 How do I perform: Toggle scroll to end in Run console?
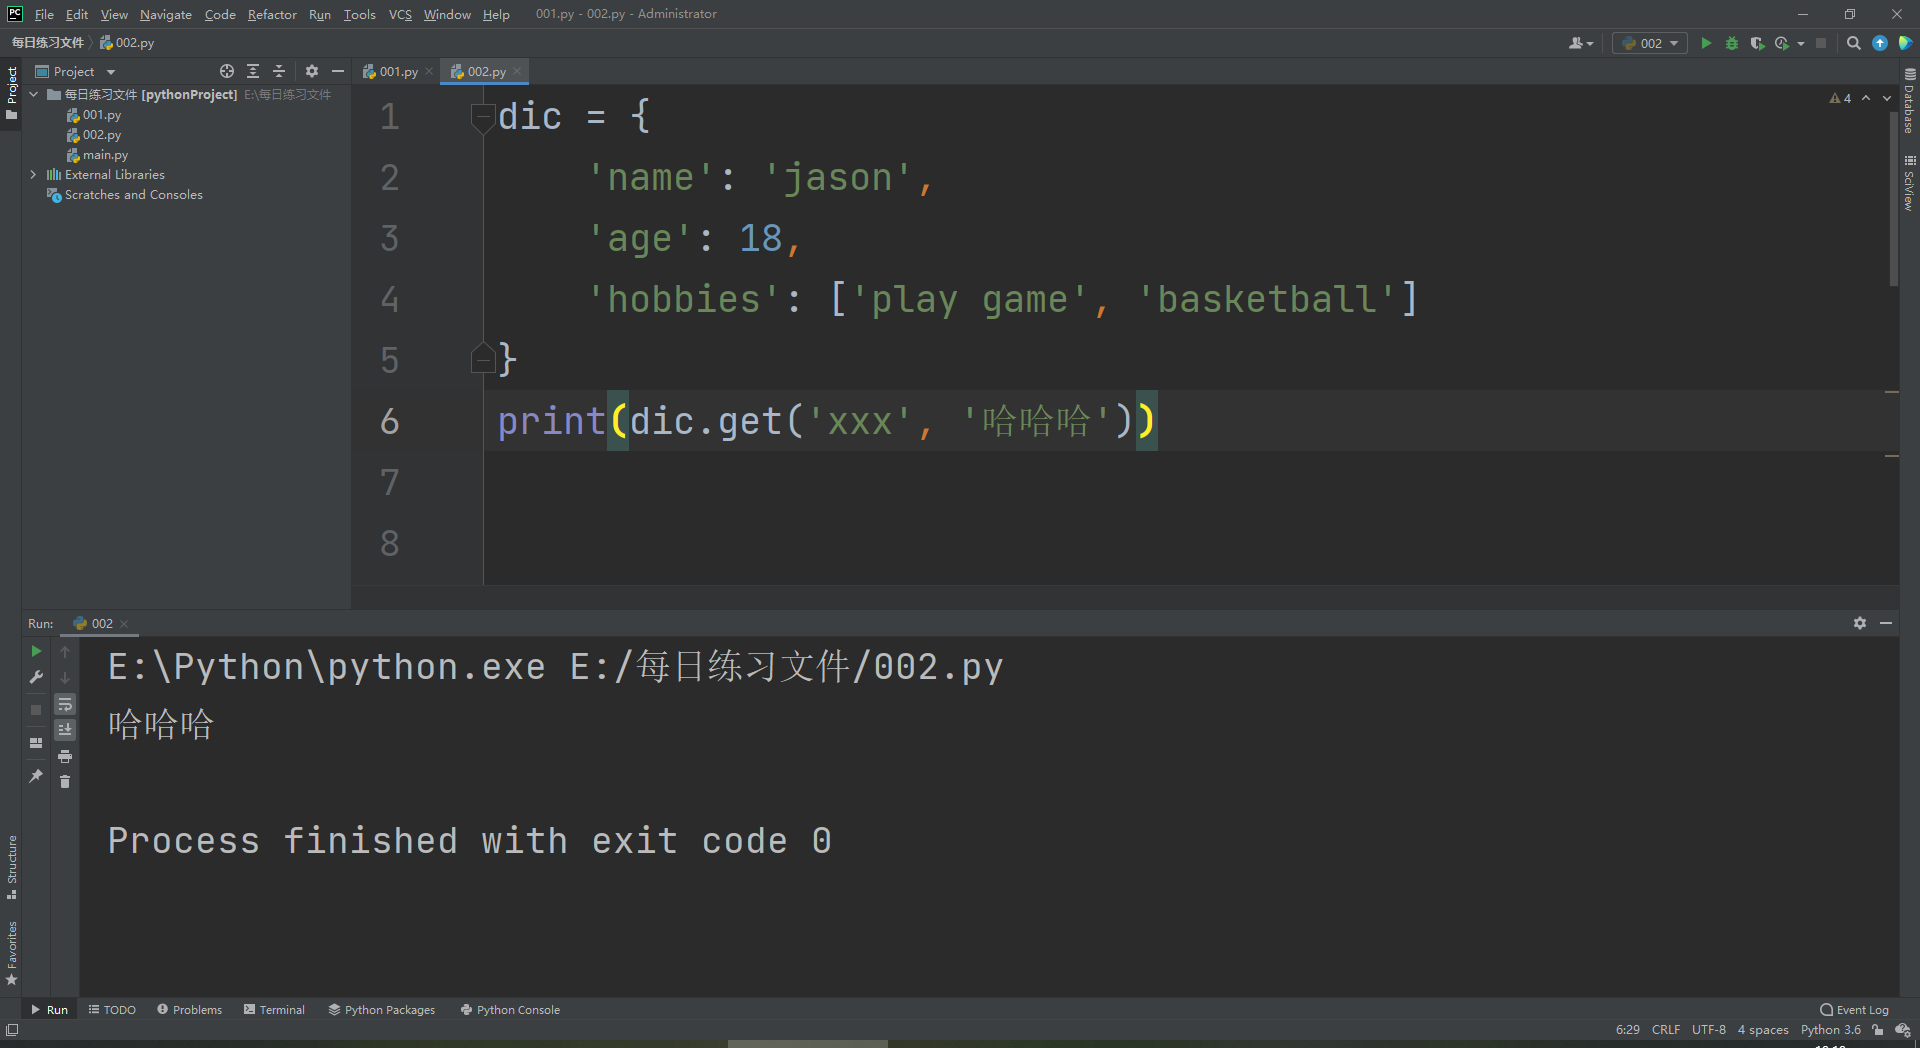(x=65, y=730)
